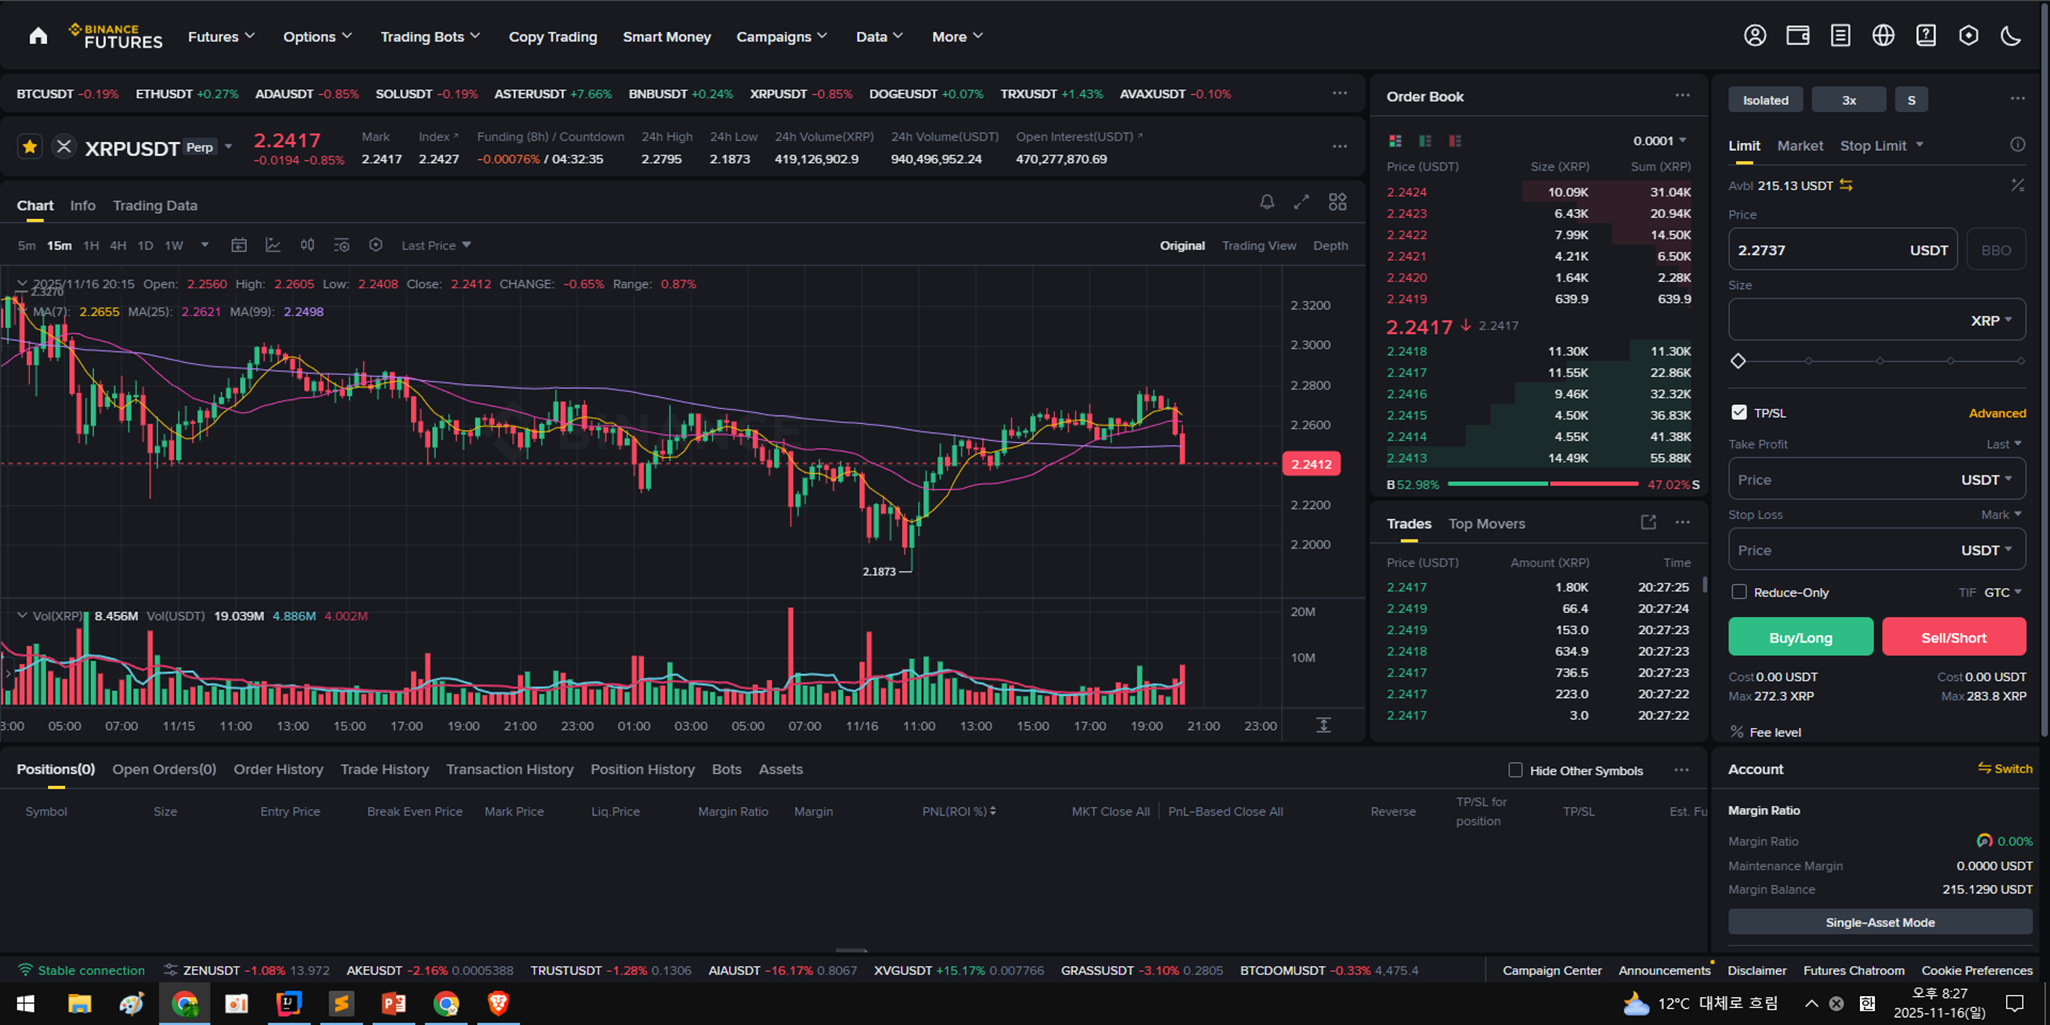
Task: Open Copy Trading menu item
Action: click(x=553, y=36)
